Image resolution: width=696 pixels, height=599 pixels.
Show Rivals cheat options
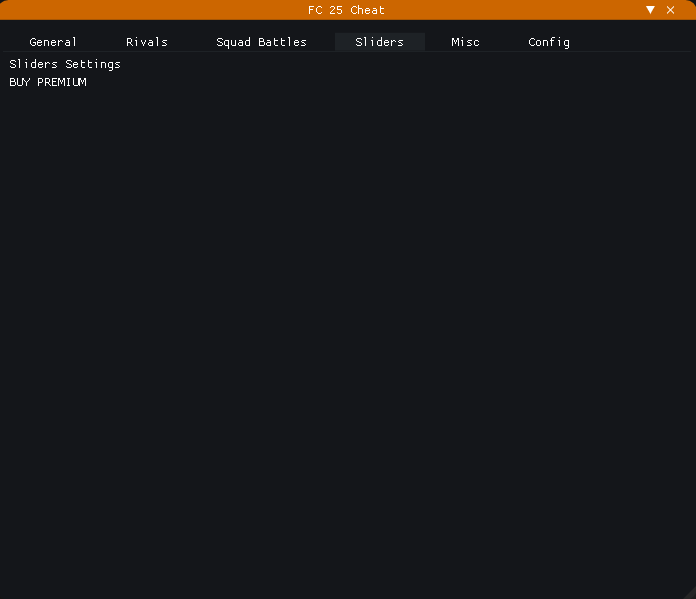tap(147, 42)
